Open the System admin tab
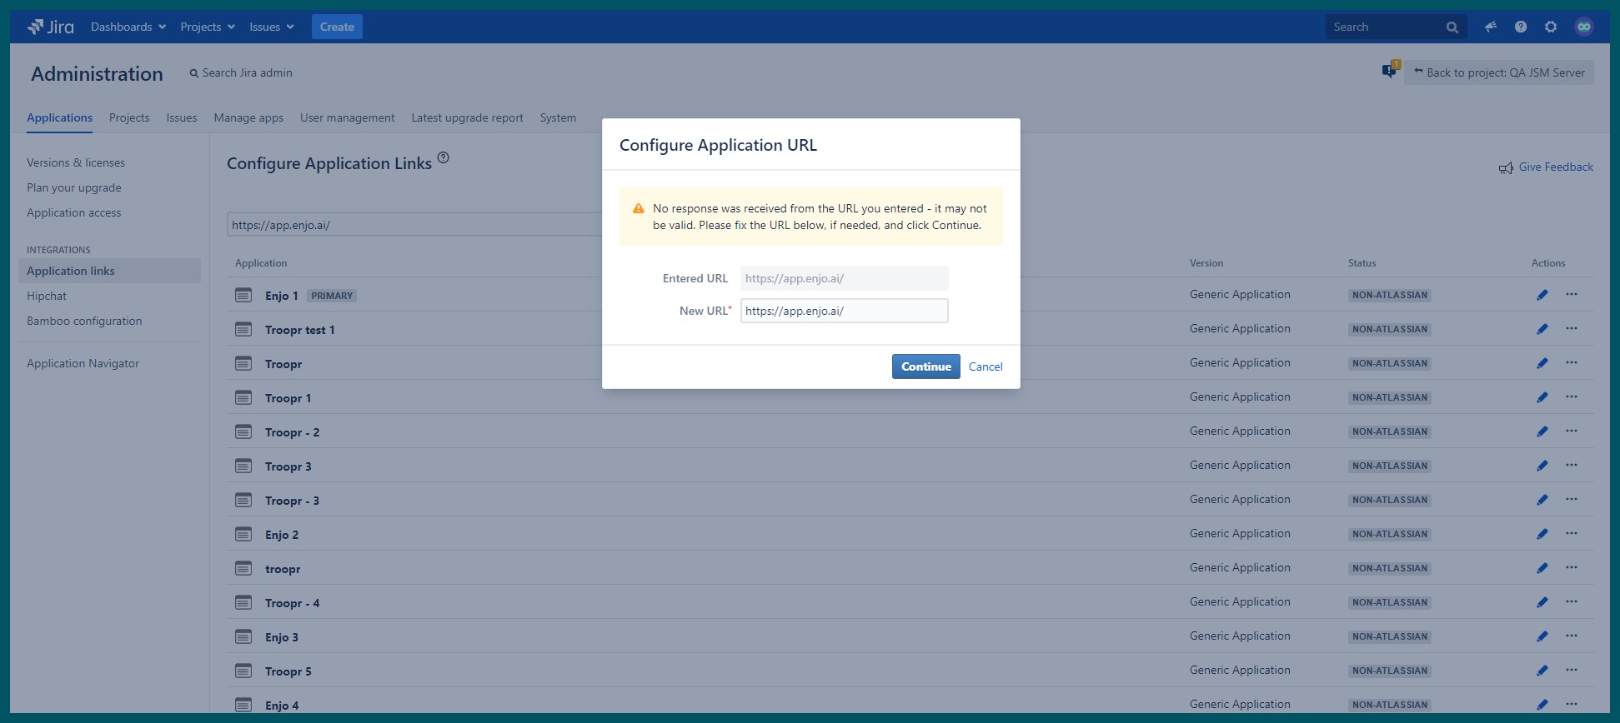1620x723 pixels. pos(558,118)
